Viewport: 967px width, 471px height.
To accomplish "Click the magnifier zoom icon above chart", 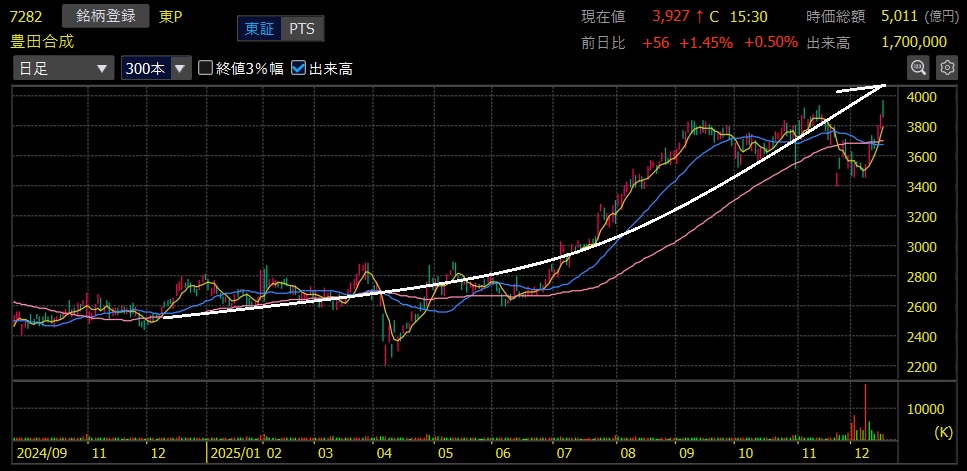I will 917,68.
